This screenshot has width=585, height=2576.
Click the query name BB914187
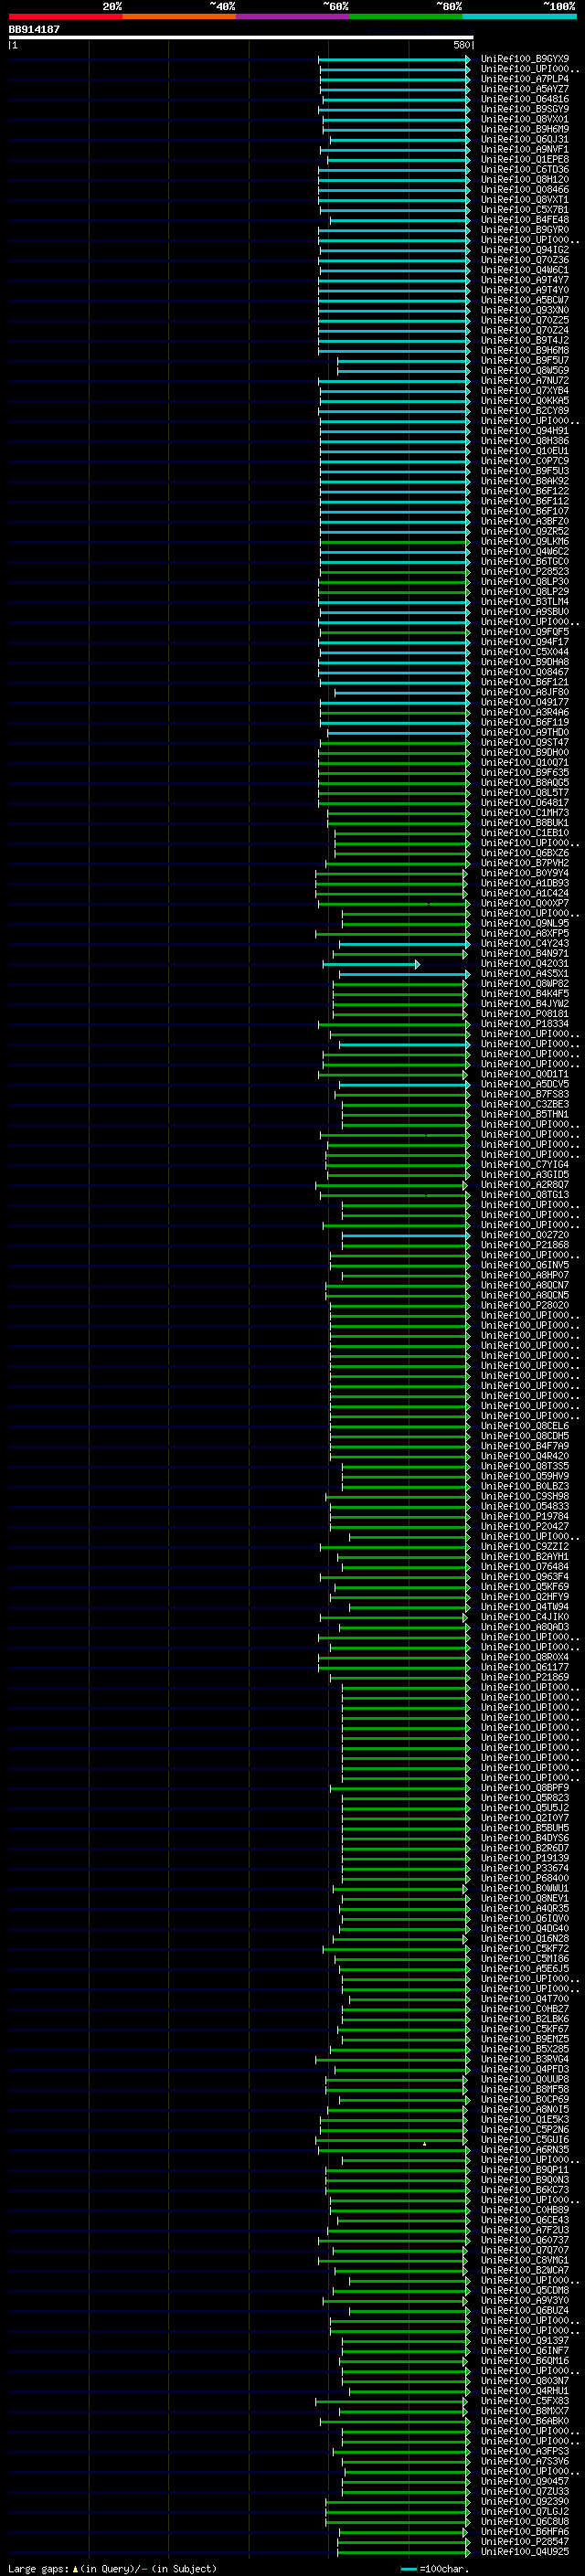(34, 29)
